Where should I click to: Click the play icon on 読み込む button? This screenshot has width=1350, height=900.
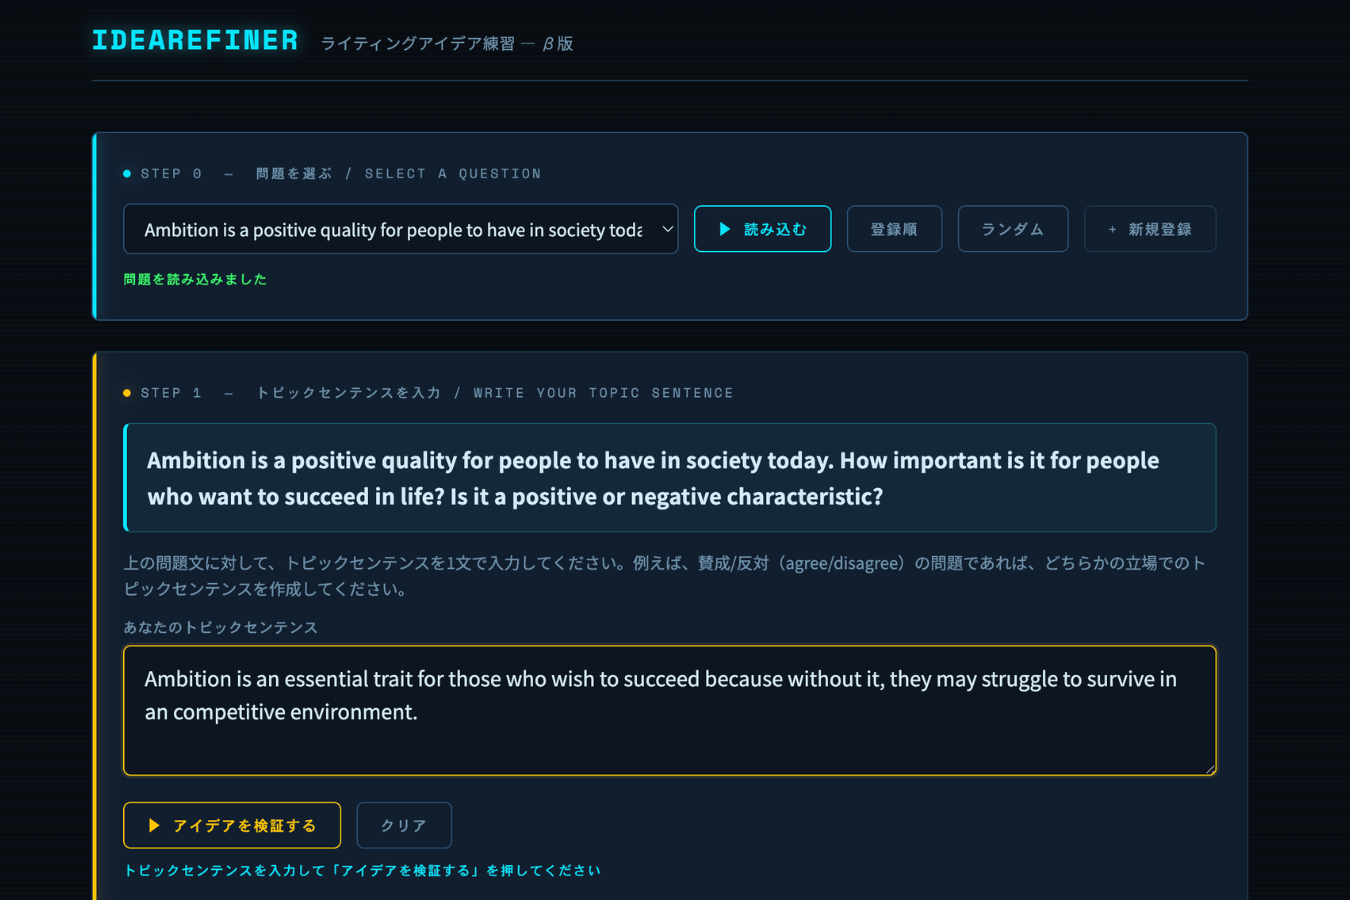pyautogui.click(x=723, y=229)
